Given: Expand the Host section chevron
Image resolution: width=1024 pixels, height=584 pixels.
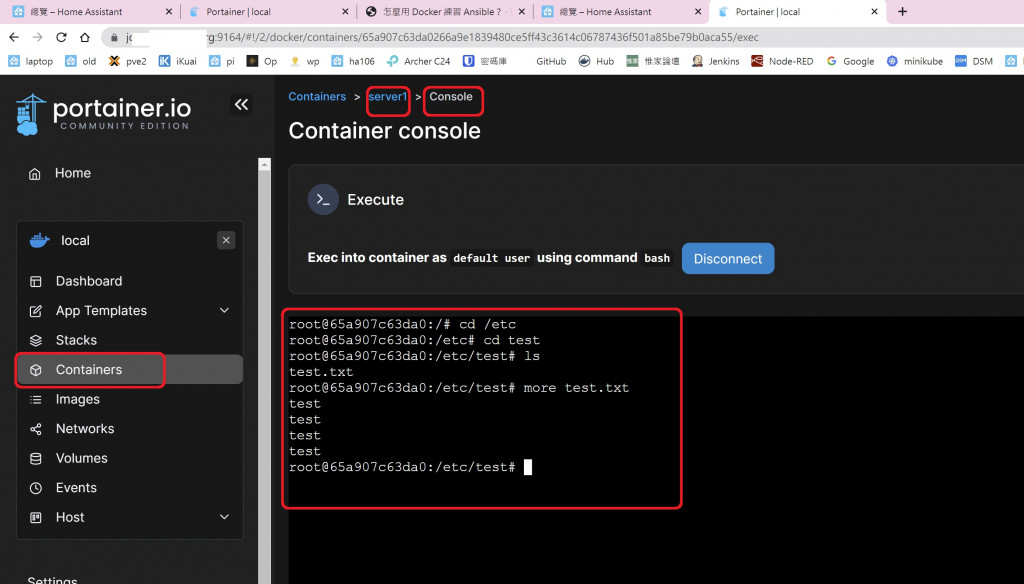Looking at the screenshot, I should click(224, 517).
